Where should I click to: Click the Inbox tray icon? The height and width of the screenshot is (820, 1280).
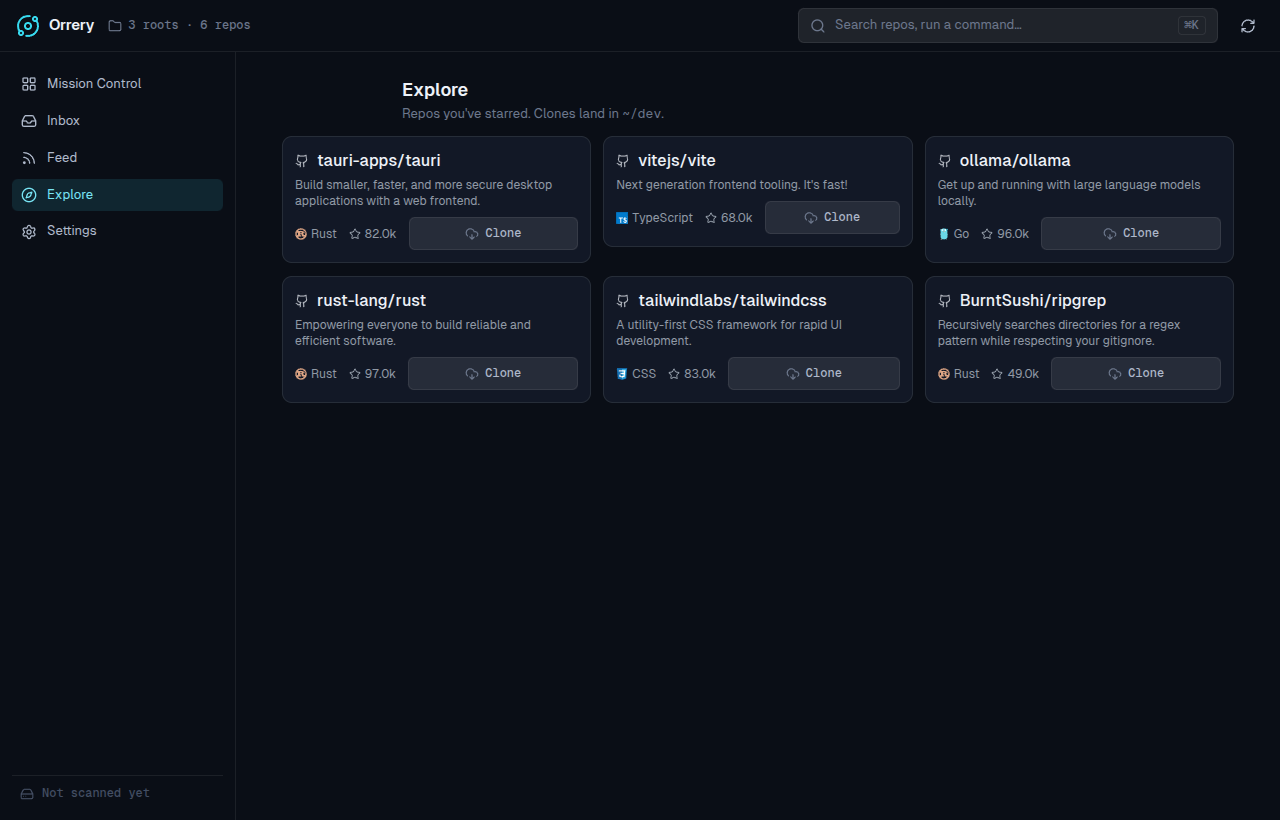(29, 121)
